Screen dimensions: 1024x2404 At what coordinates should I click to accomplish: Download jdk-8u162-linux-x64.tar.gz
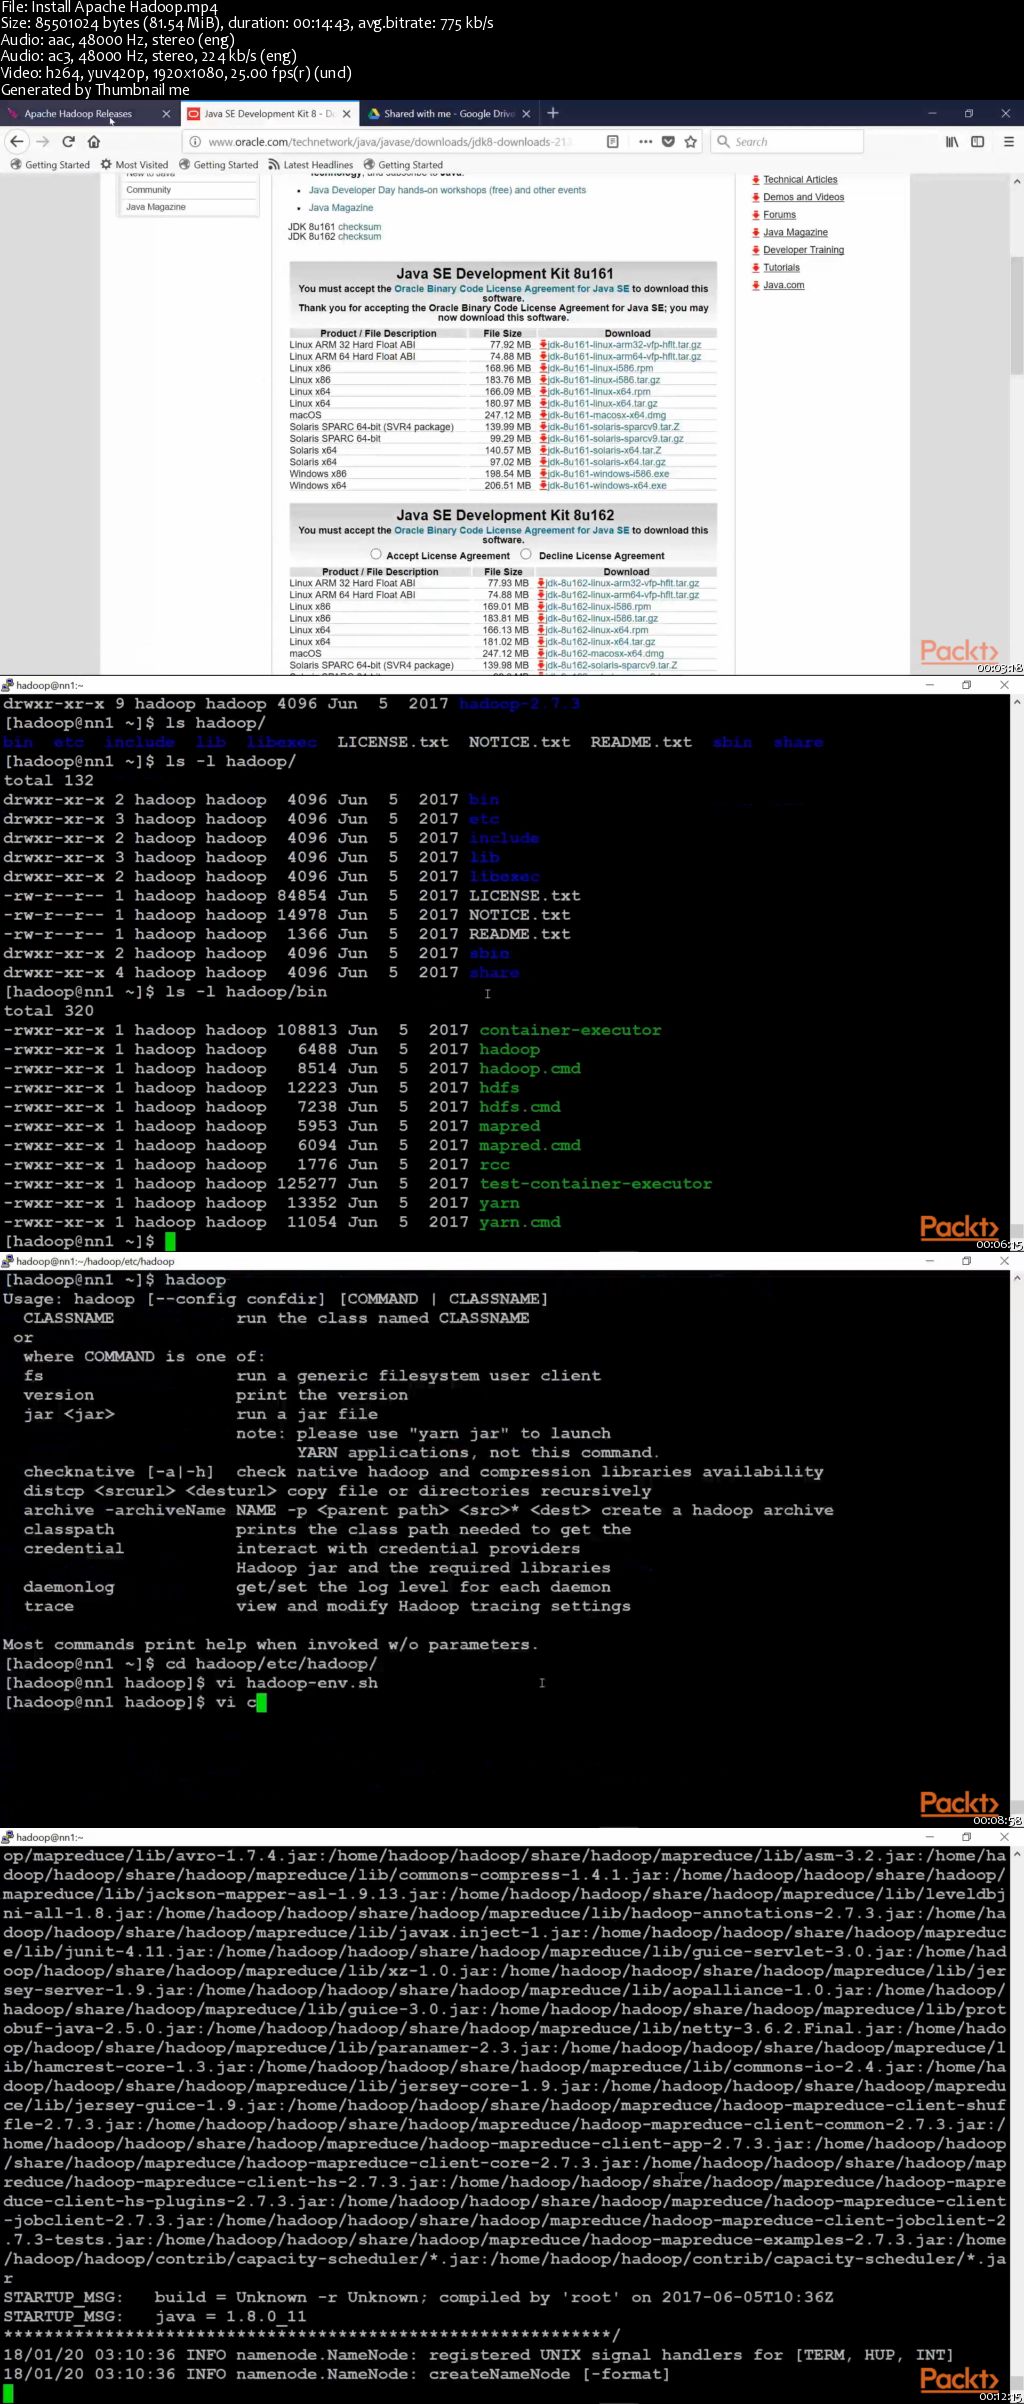point(600,642)
